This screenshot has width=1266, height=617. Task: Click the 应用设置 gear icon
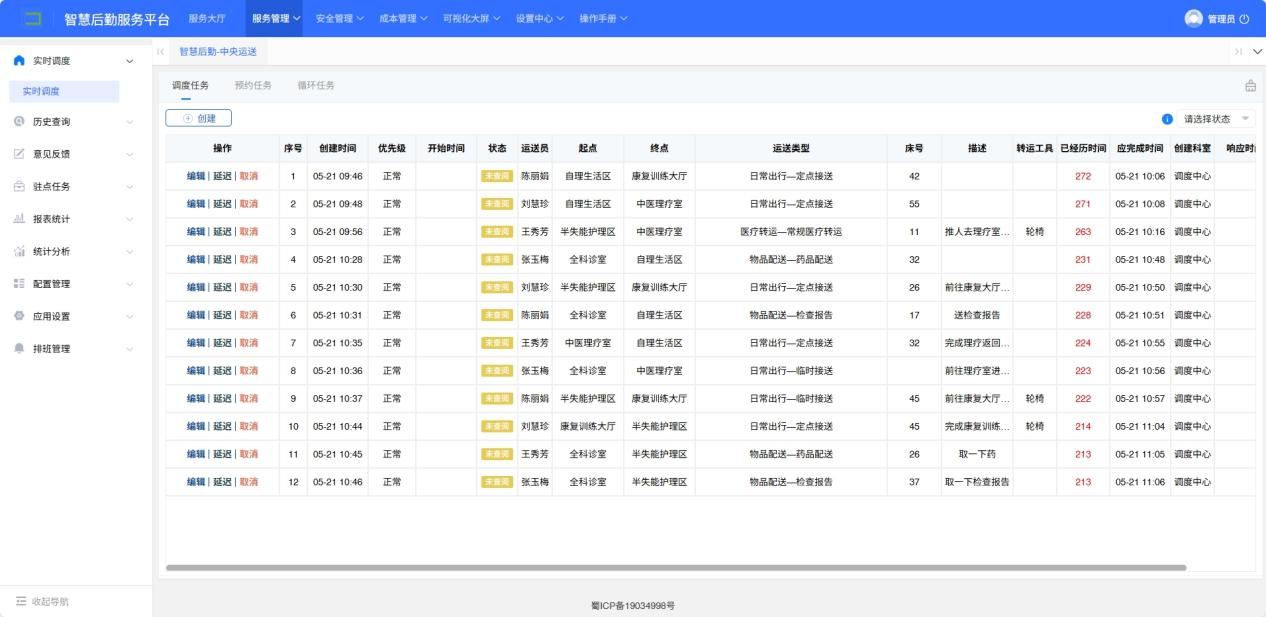pos(19,317)
